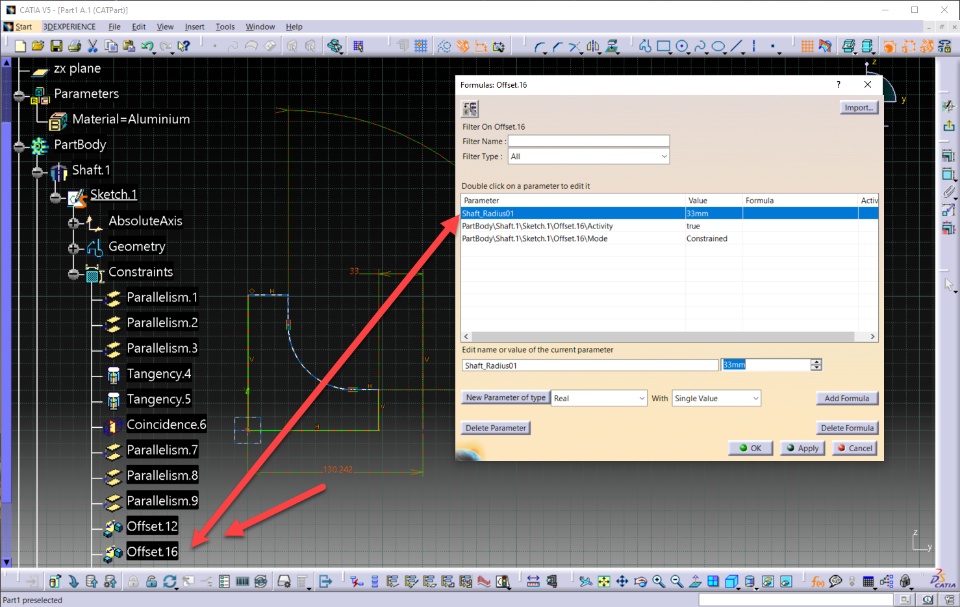The height and width of the screenshot is (607, 960).
Task: Click the parameter list horizontal scrollbar
Action: 669,337
